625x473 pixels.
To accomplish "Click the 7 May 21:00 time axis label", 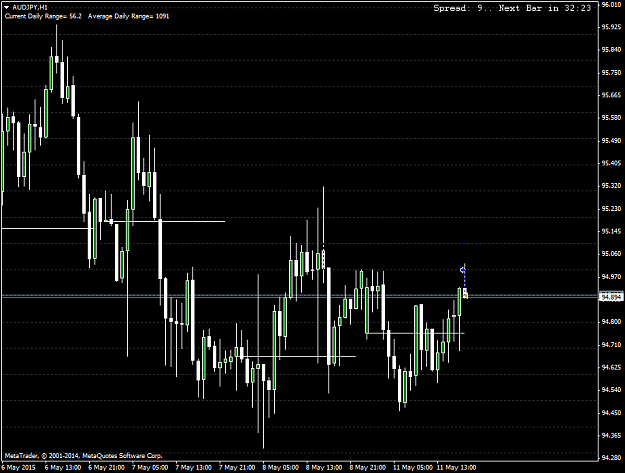I will pos(237,467).
